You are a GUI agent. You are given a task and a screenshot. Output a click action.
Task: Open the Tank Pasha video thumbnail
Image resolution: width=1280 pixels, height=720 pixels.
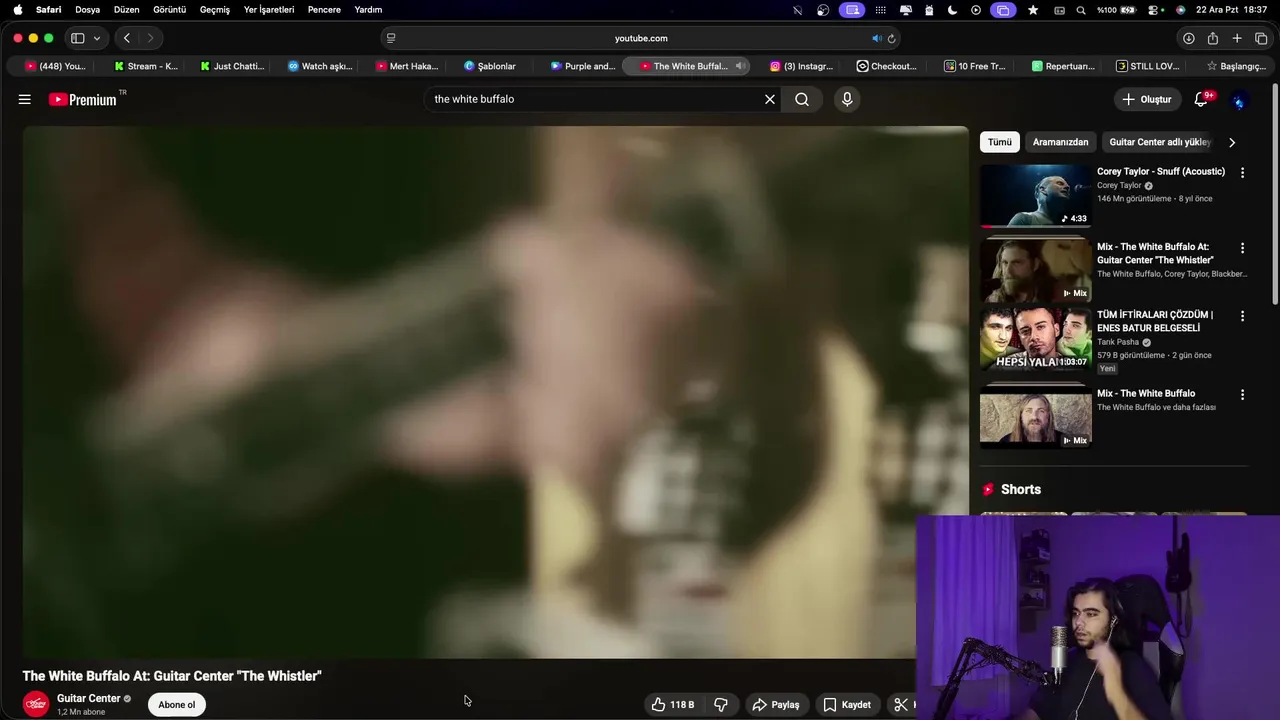tap(1035, 340)
